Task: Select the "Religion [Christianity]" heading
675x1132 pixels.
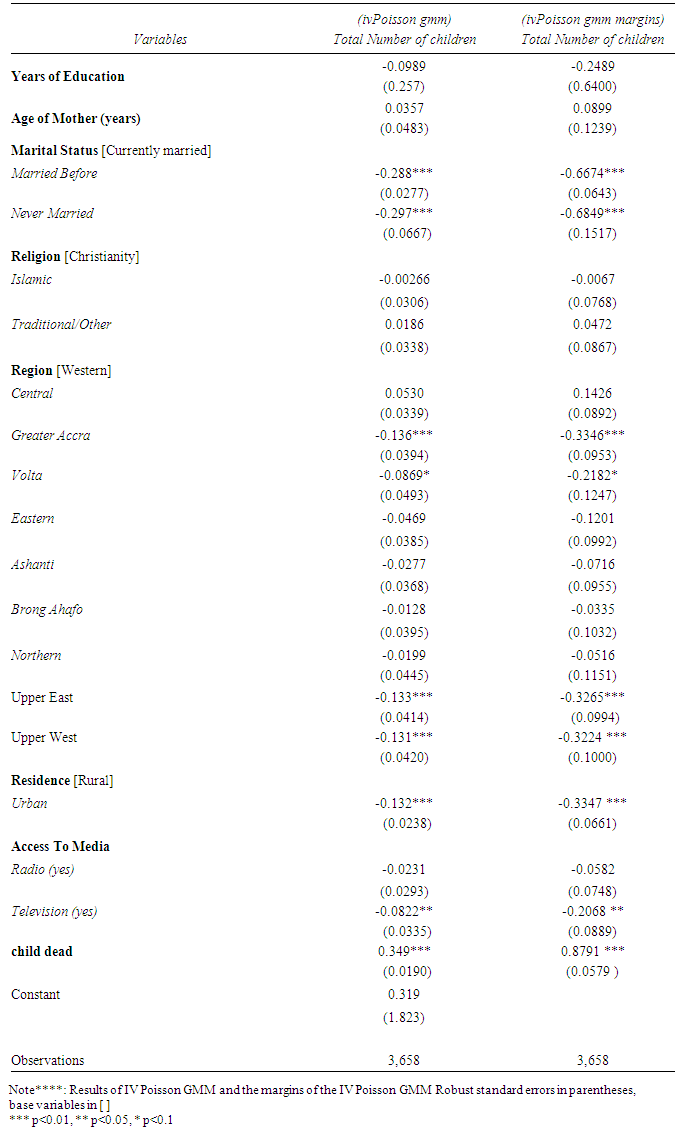Action: coord(75,256)
